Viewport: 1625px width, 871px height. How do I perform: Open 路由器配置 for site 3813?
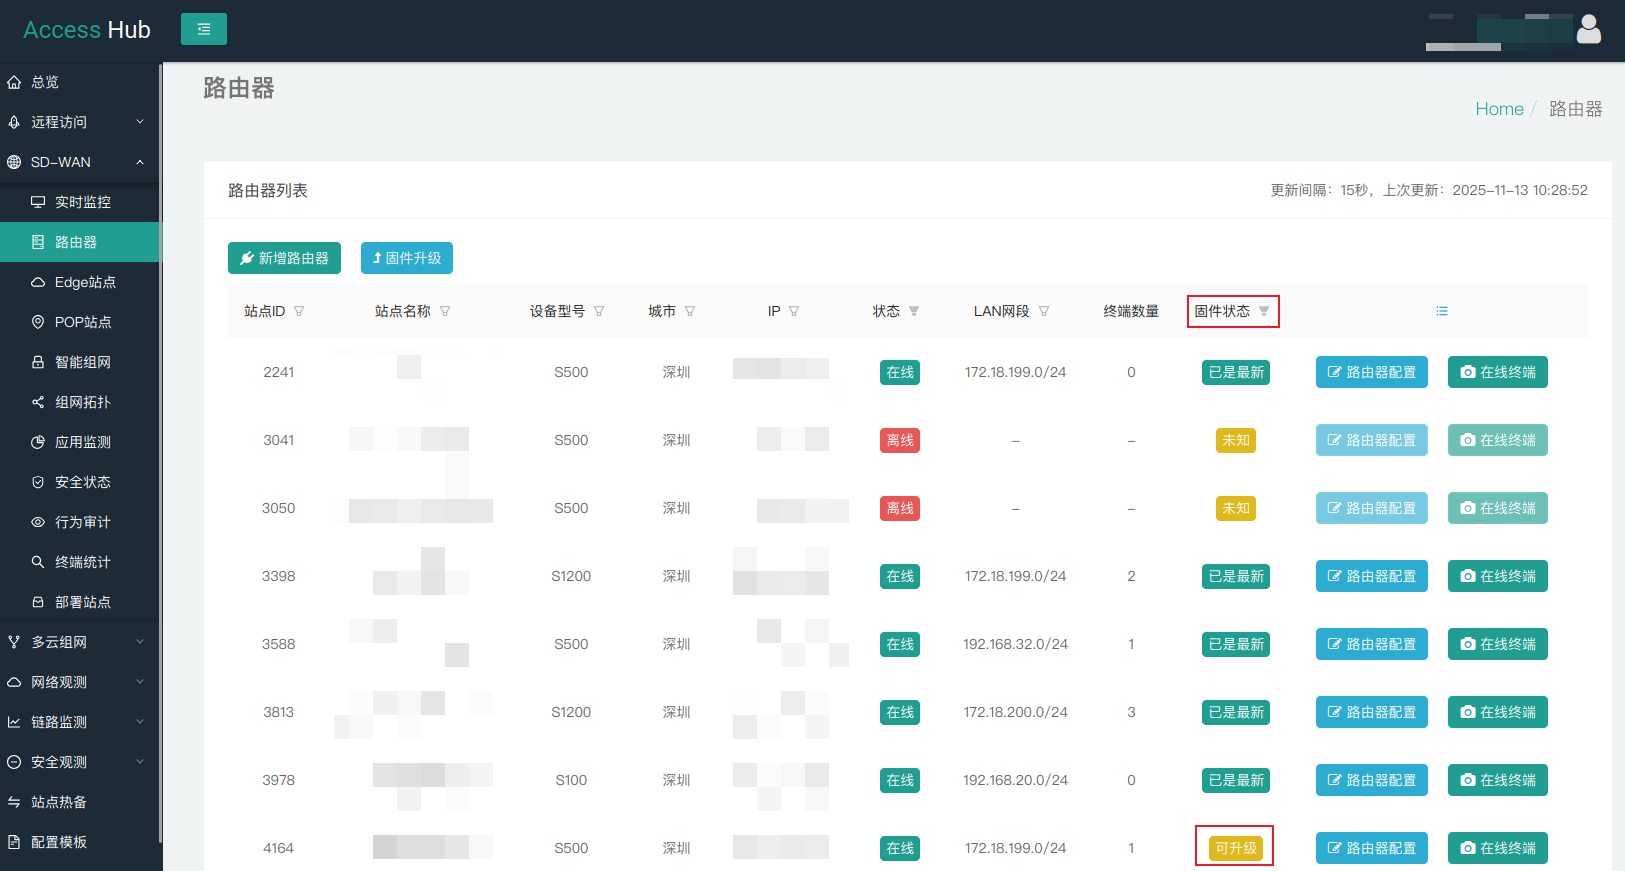click(x=1372, y=712)
